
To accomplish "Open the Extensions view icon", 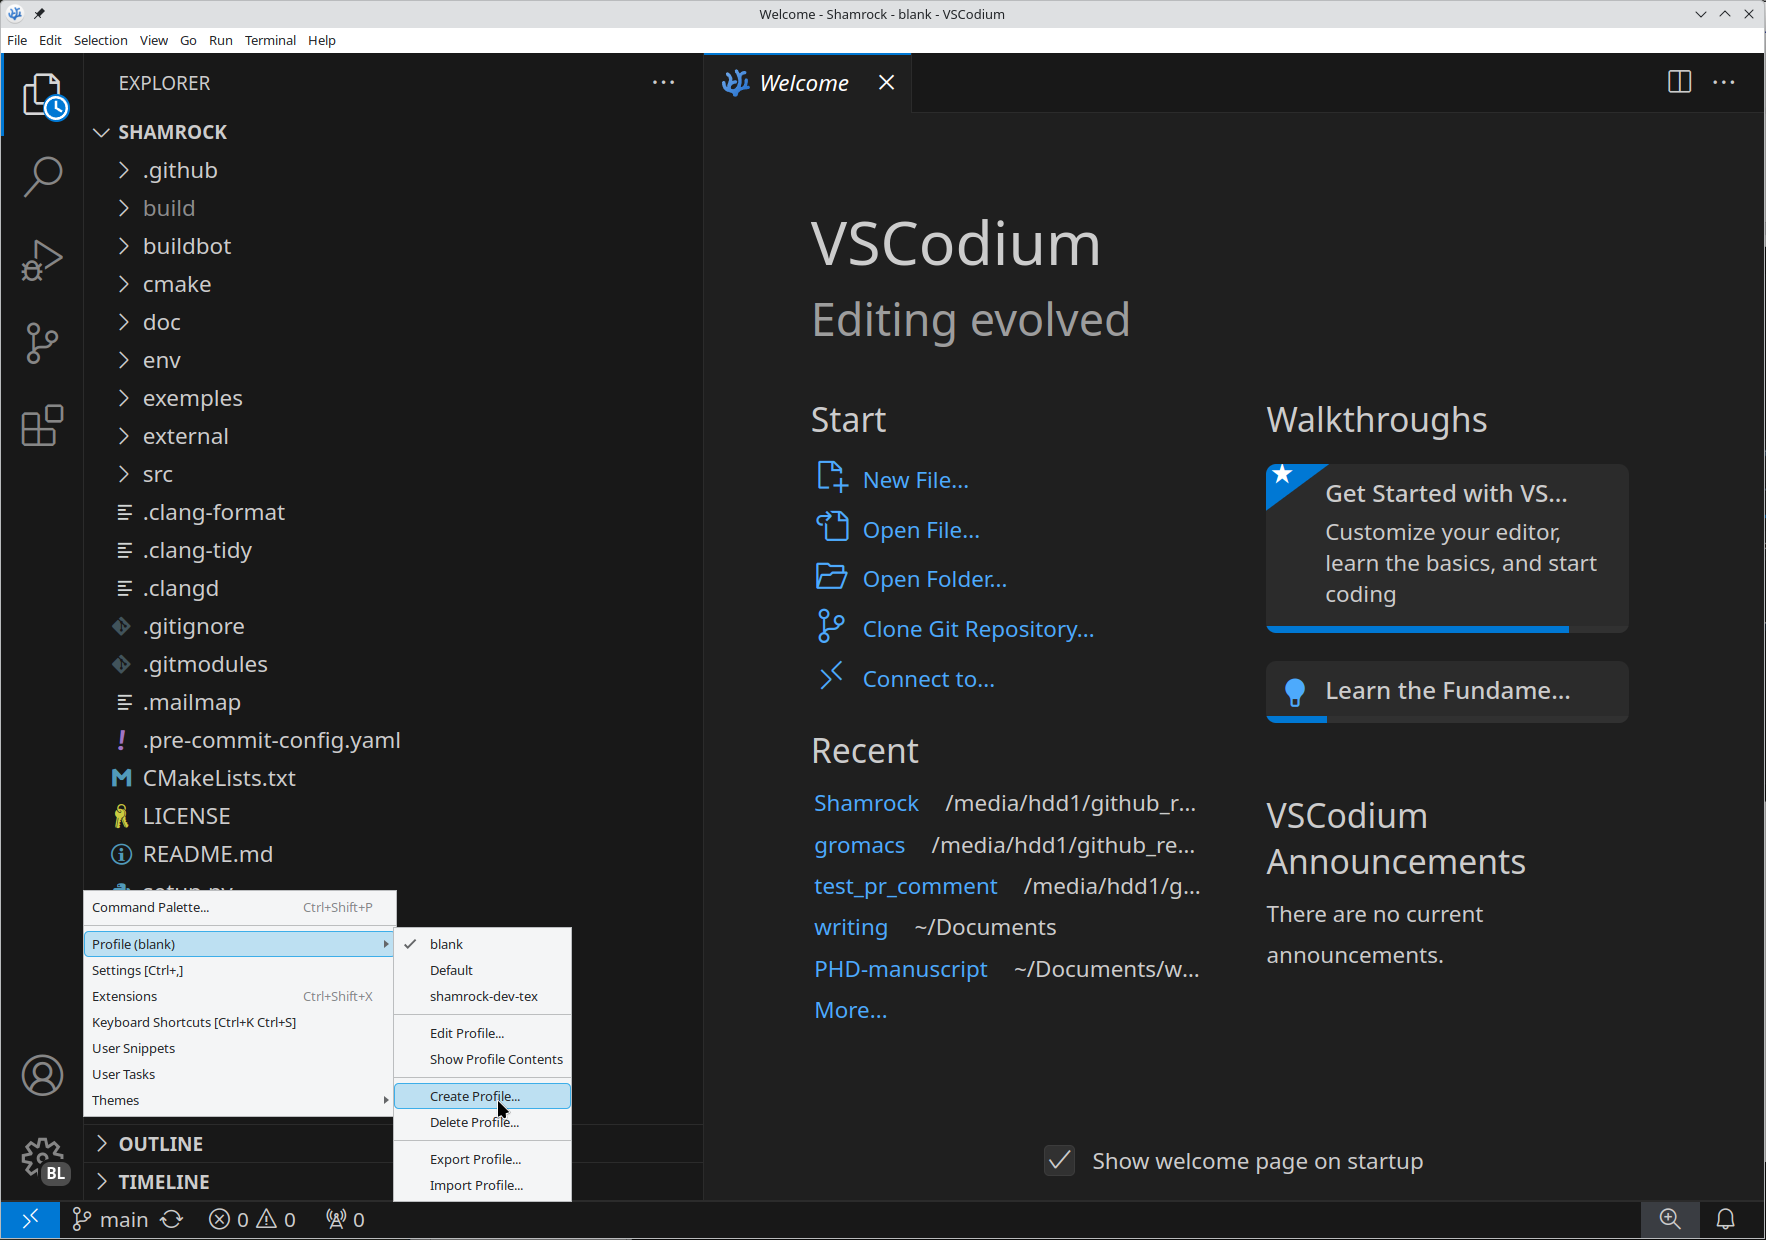I will point(43,426).
